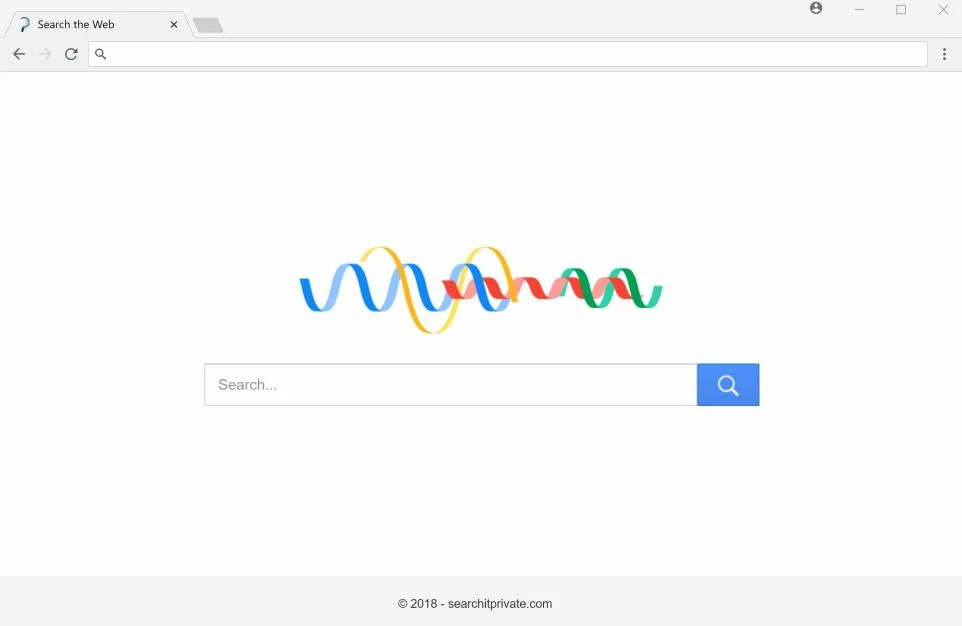This screenshot has height=626, width=962.
Task: Reload the current page
Action: coord(71,54)
